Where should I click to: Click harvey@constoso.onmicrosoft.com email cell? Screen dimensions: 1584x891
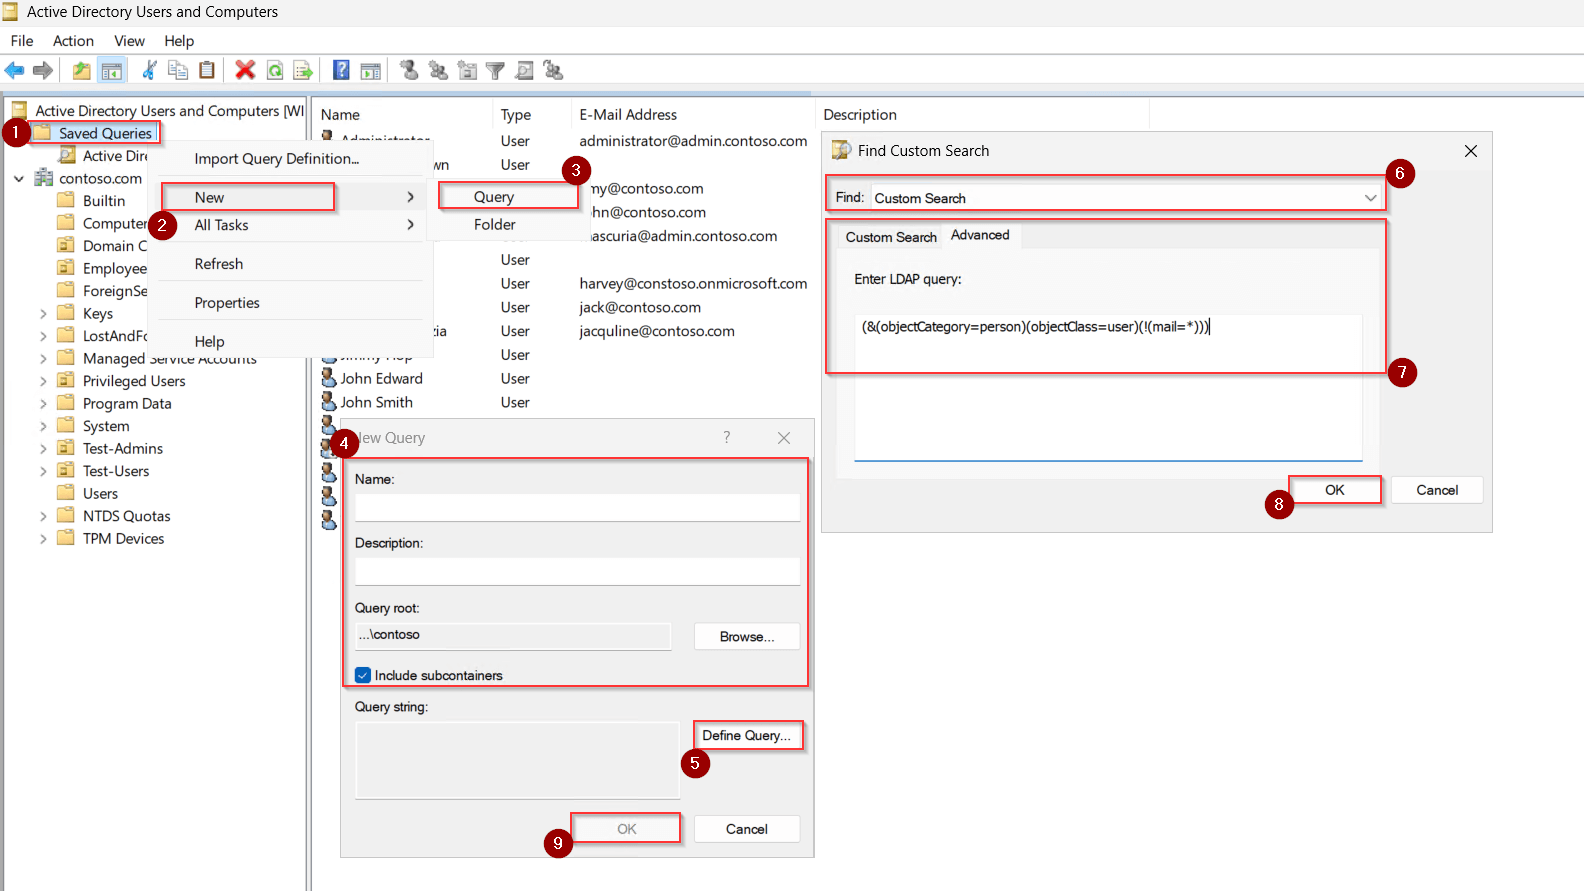(x=693, y=283)
